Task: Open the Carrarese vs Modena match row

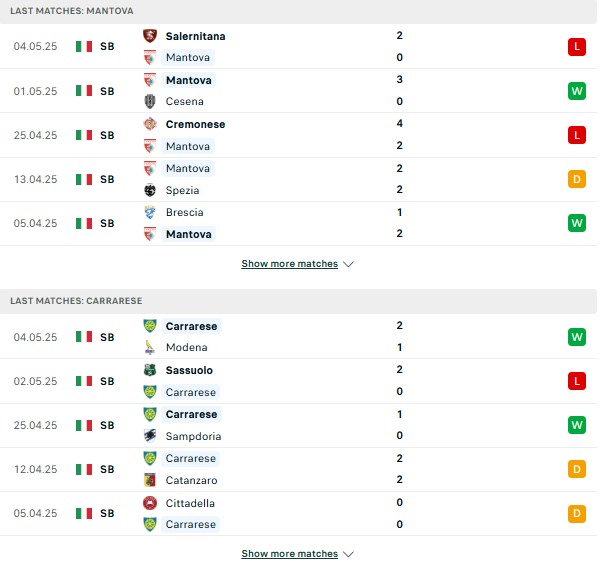Action: click(x=298, y=337)
